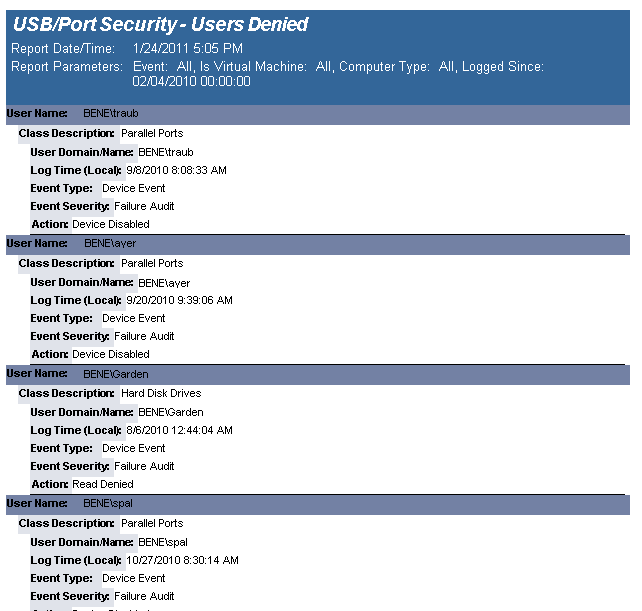Click the report date value 1/24/2011 5:05 PM
Viewport: 642px width, 611px height.
[x=187, y=48]
